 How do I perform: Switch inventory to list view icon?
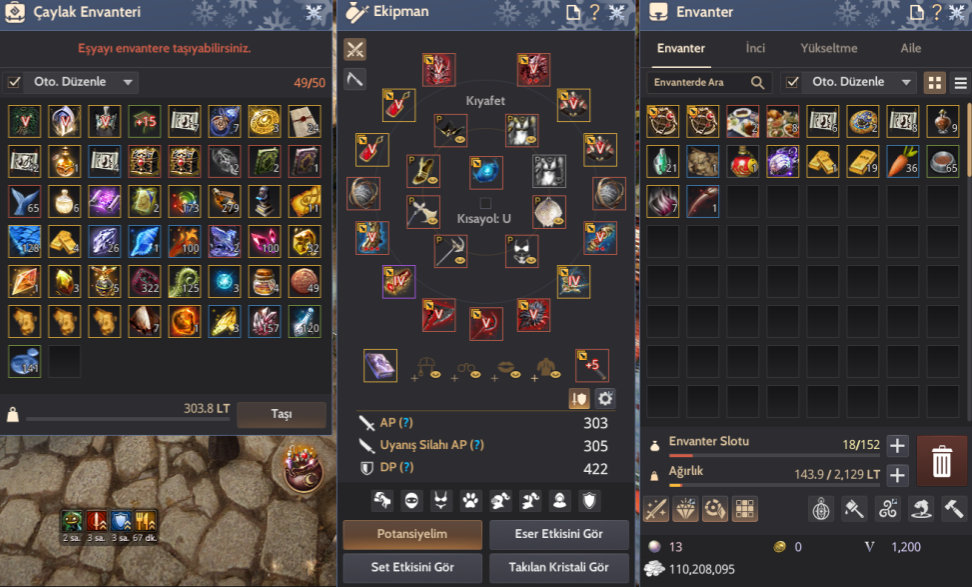pyautogui.click(x=960, y=82)
